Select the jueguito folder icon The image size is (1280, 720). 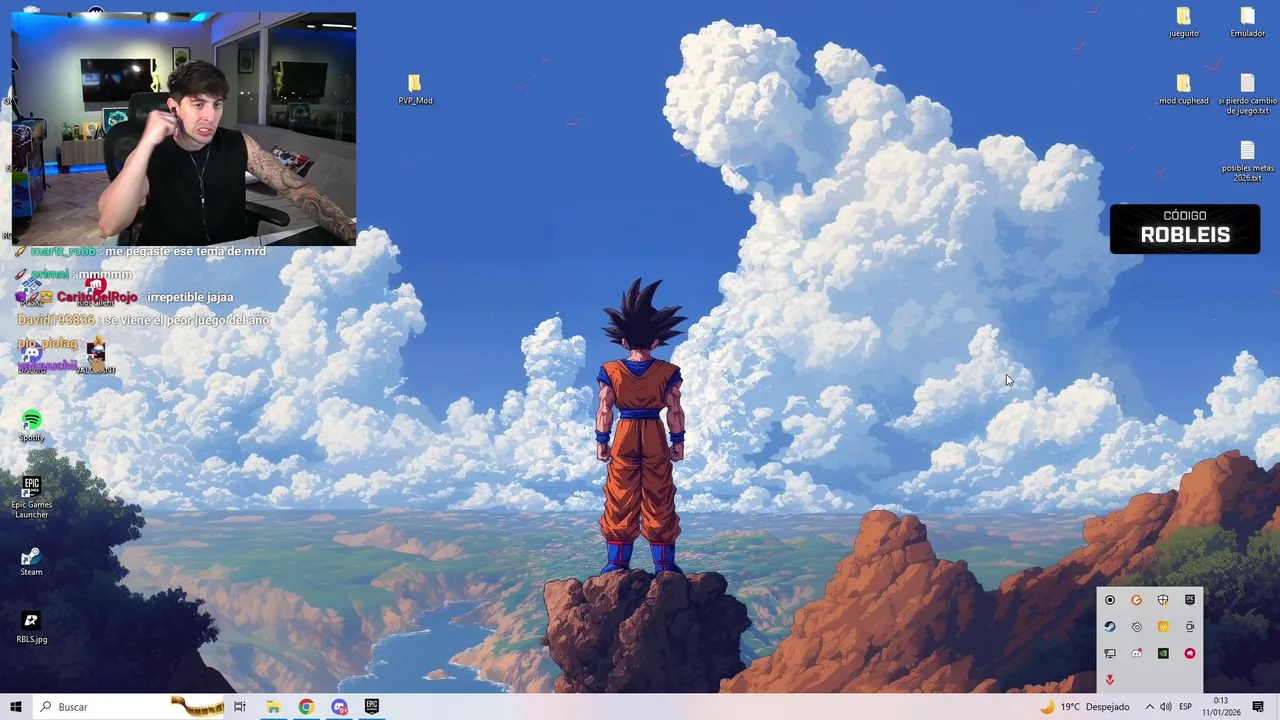[x=1184, y=22]
